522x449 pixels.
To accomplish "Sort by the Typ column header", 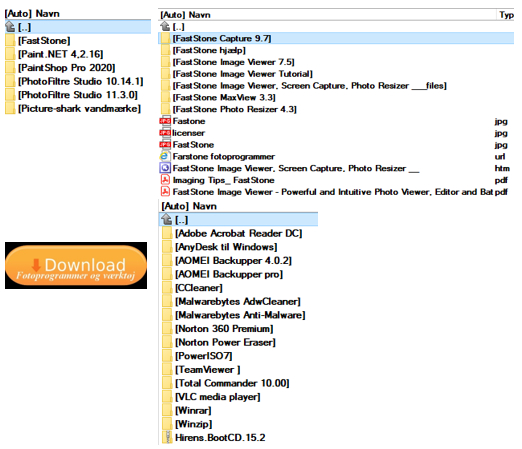I will tap(506, 15).
